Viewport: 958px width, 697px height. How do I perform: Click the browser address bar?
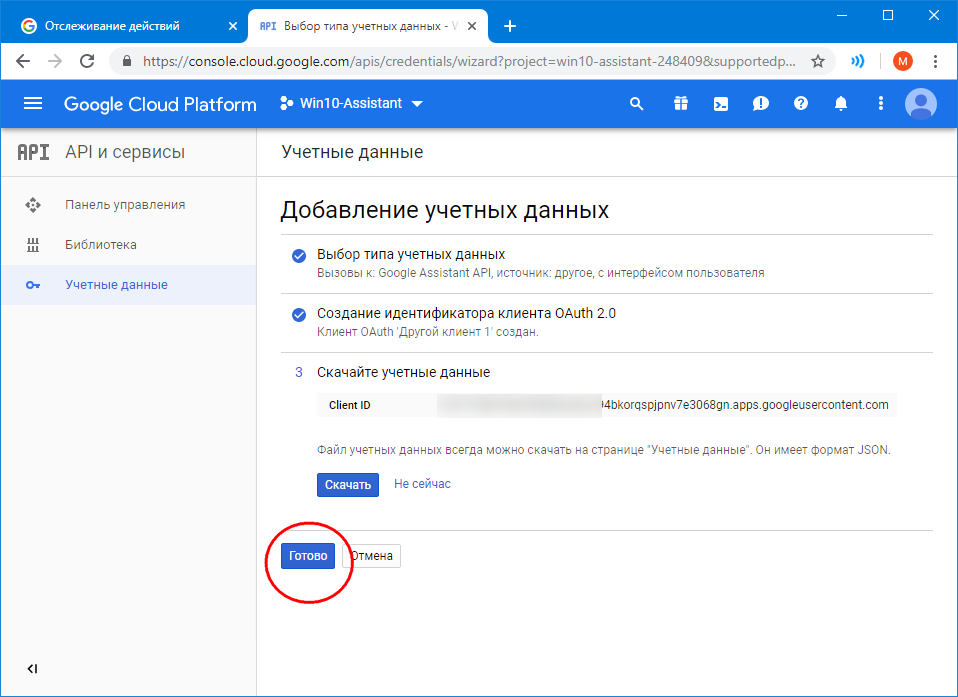click(470, 61)
